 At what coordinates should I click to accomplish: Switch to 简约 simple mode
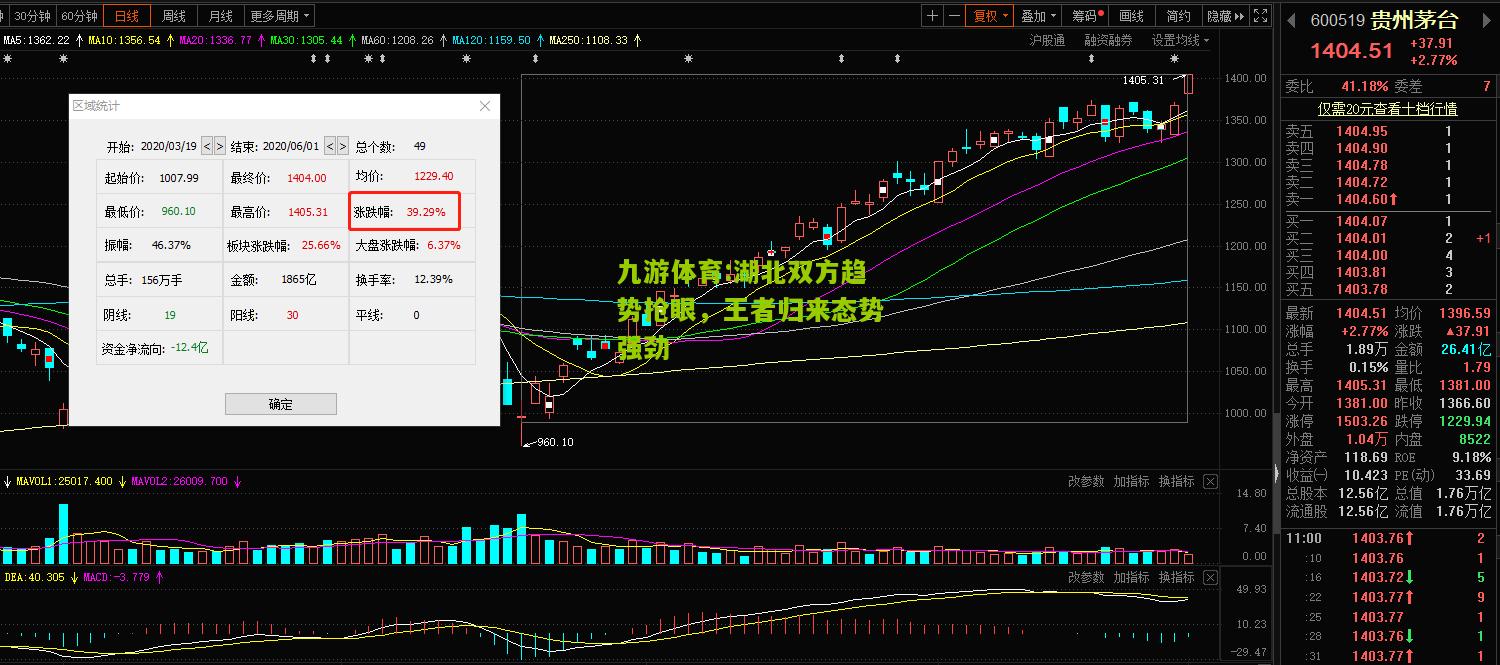1179,16
